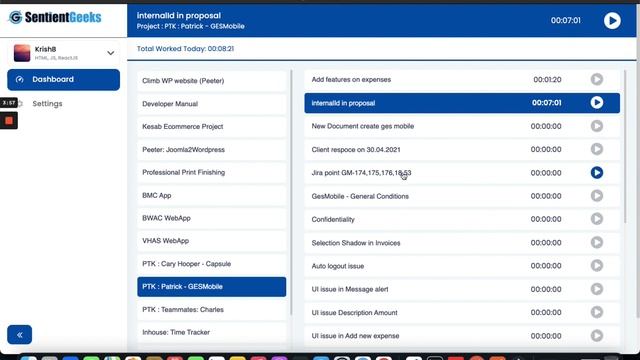Viewport: 640px width, 360px height.
Task: Click UI issue Description Amount text
Action: (354, 313)
